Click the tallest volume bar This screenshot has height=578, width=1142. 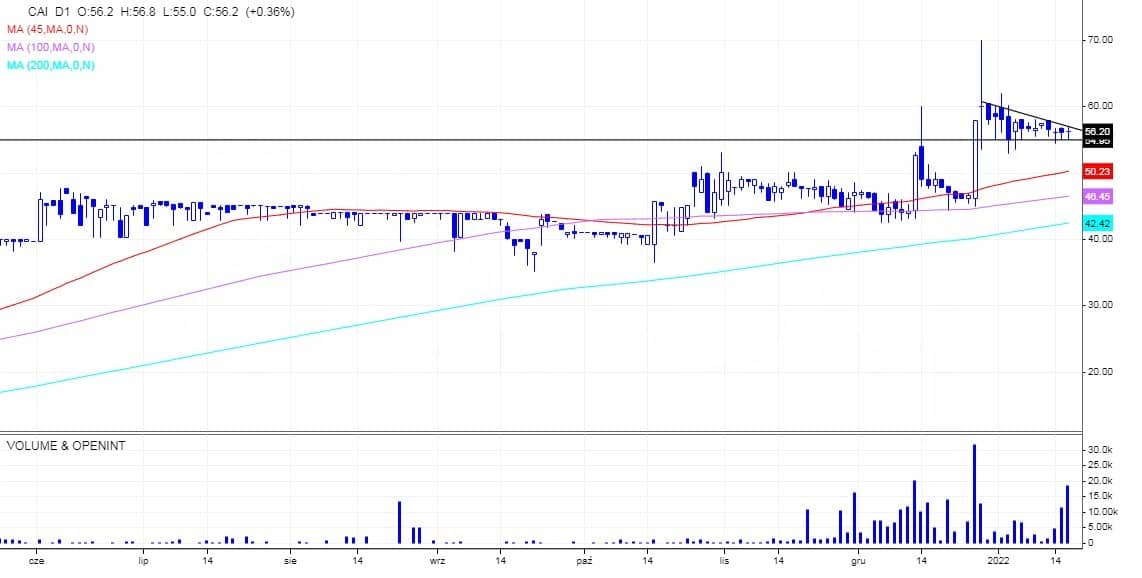974,493
